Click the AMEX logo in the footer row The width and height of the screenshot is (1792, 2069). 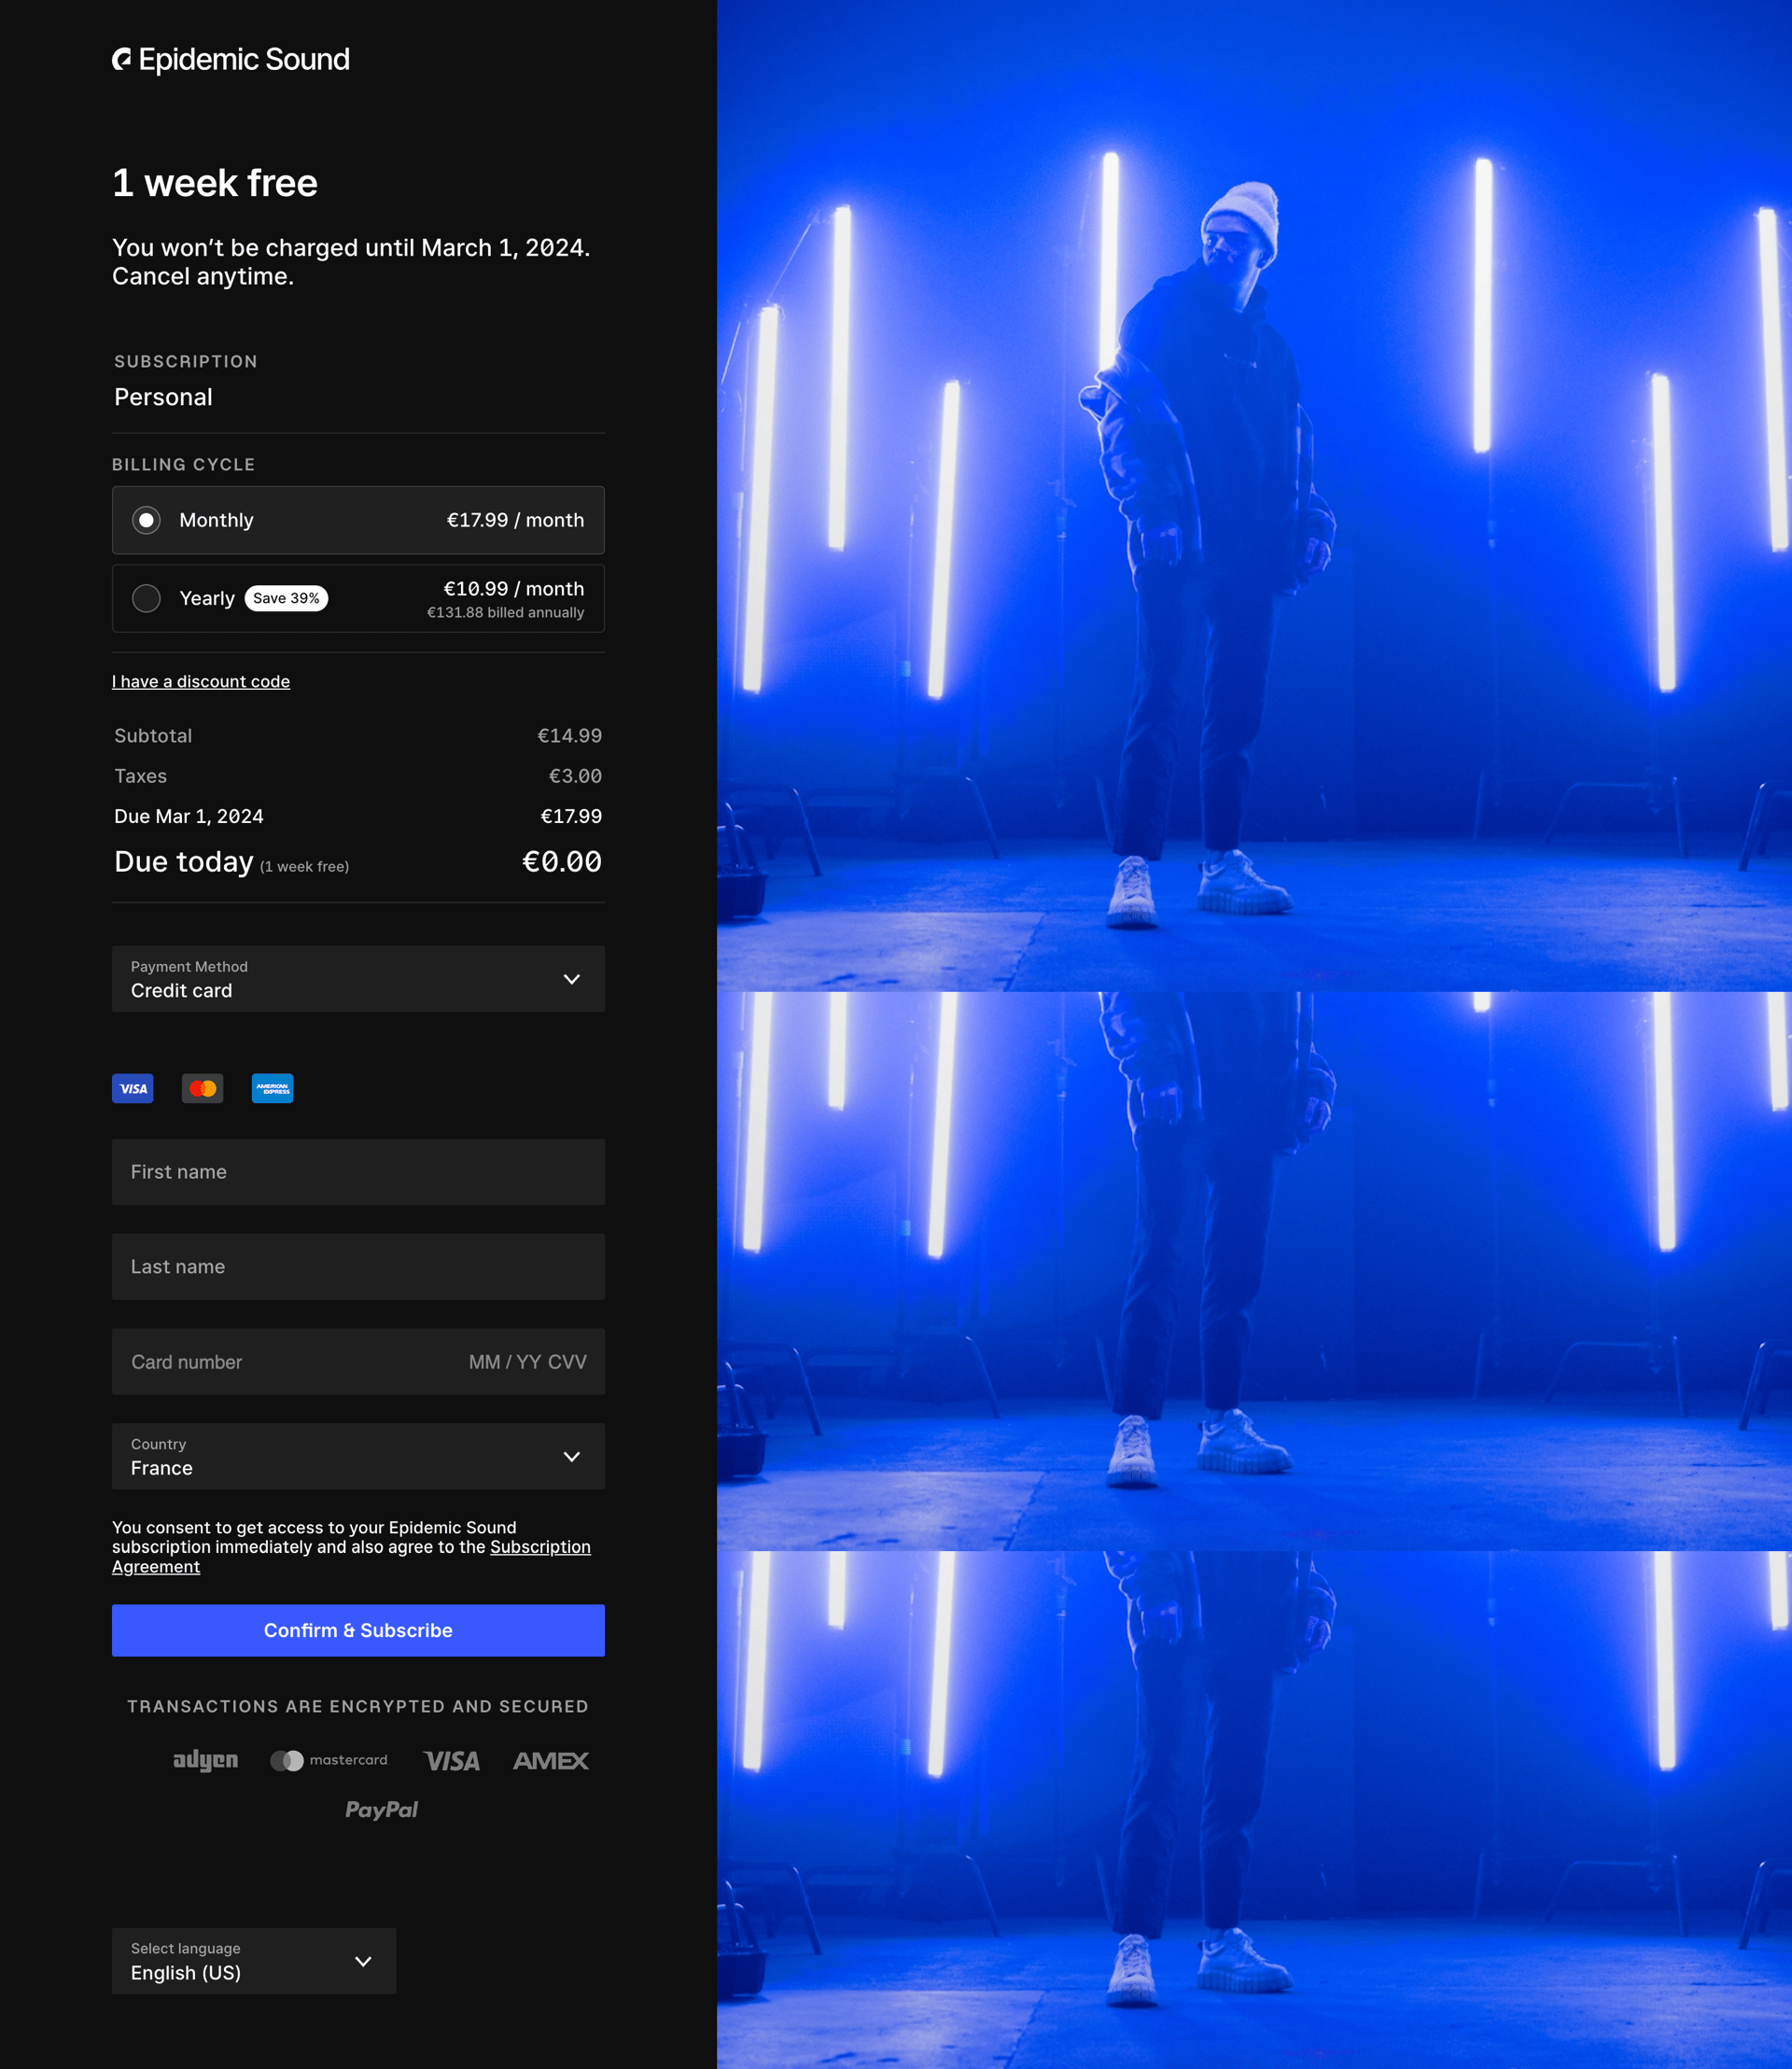[x=549, y=1760]
